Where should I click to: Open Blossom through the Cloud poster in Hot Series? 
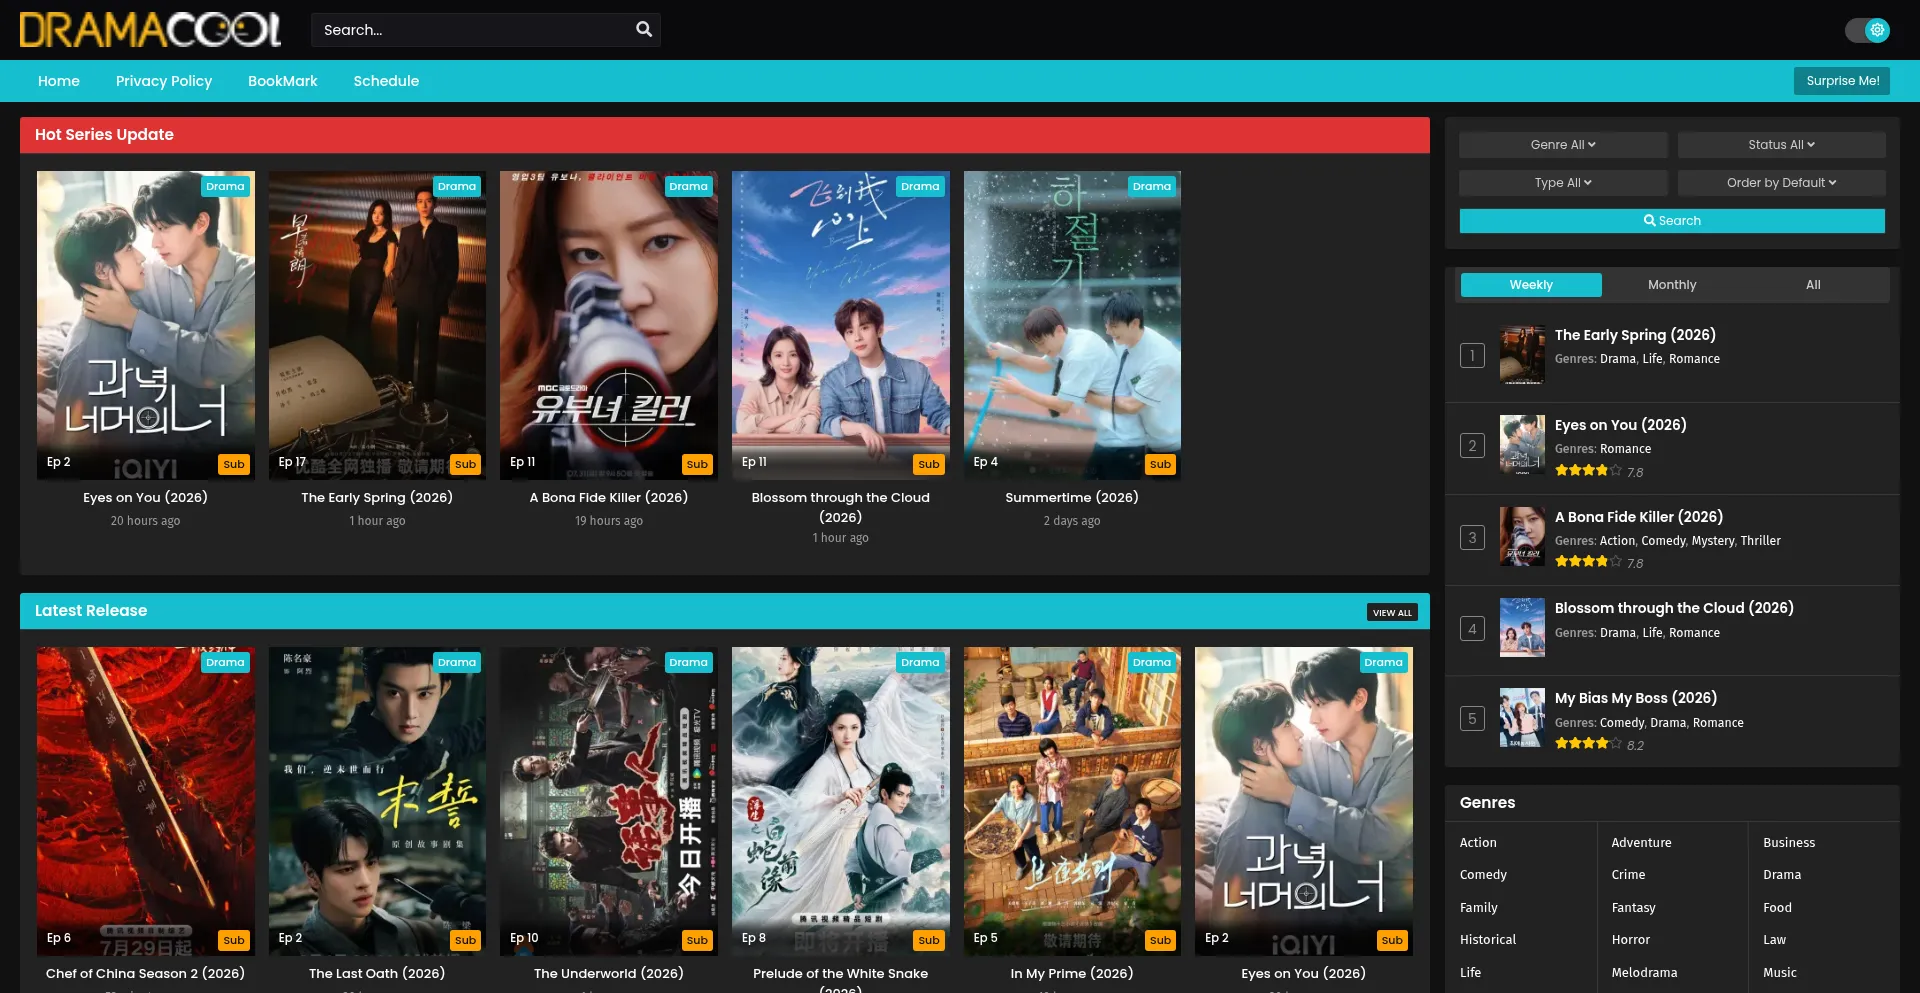[841, 325]
